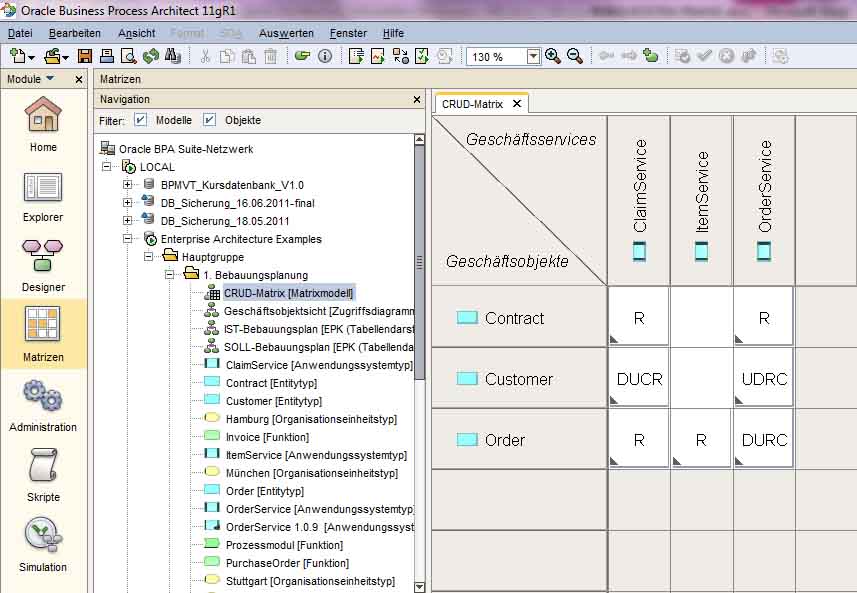This screenshot has width=857, height=593.
Task: Click the Open folder toolbar icon
Action: tap(52, 56)
